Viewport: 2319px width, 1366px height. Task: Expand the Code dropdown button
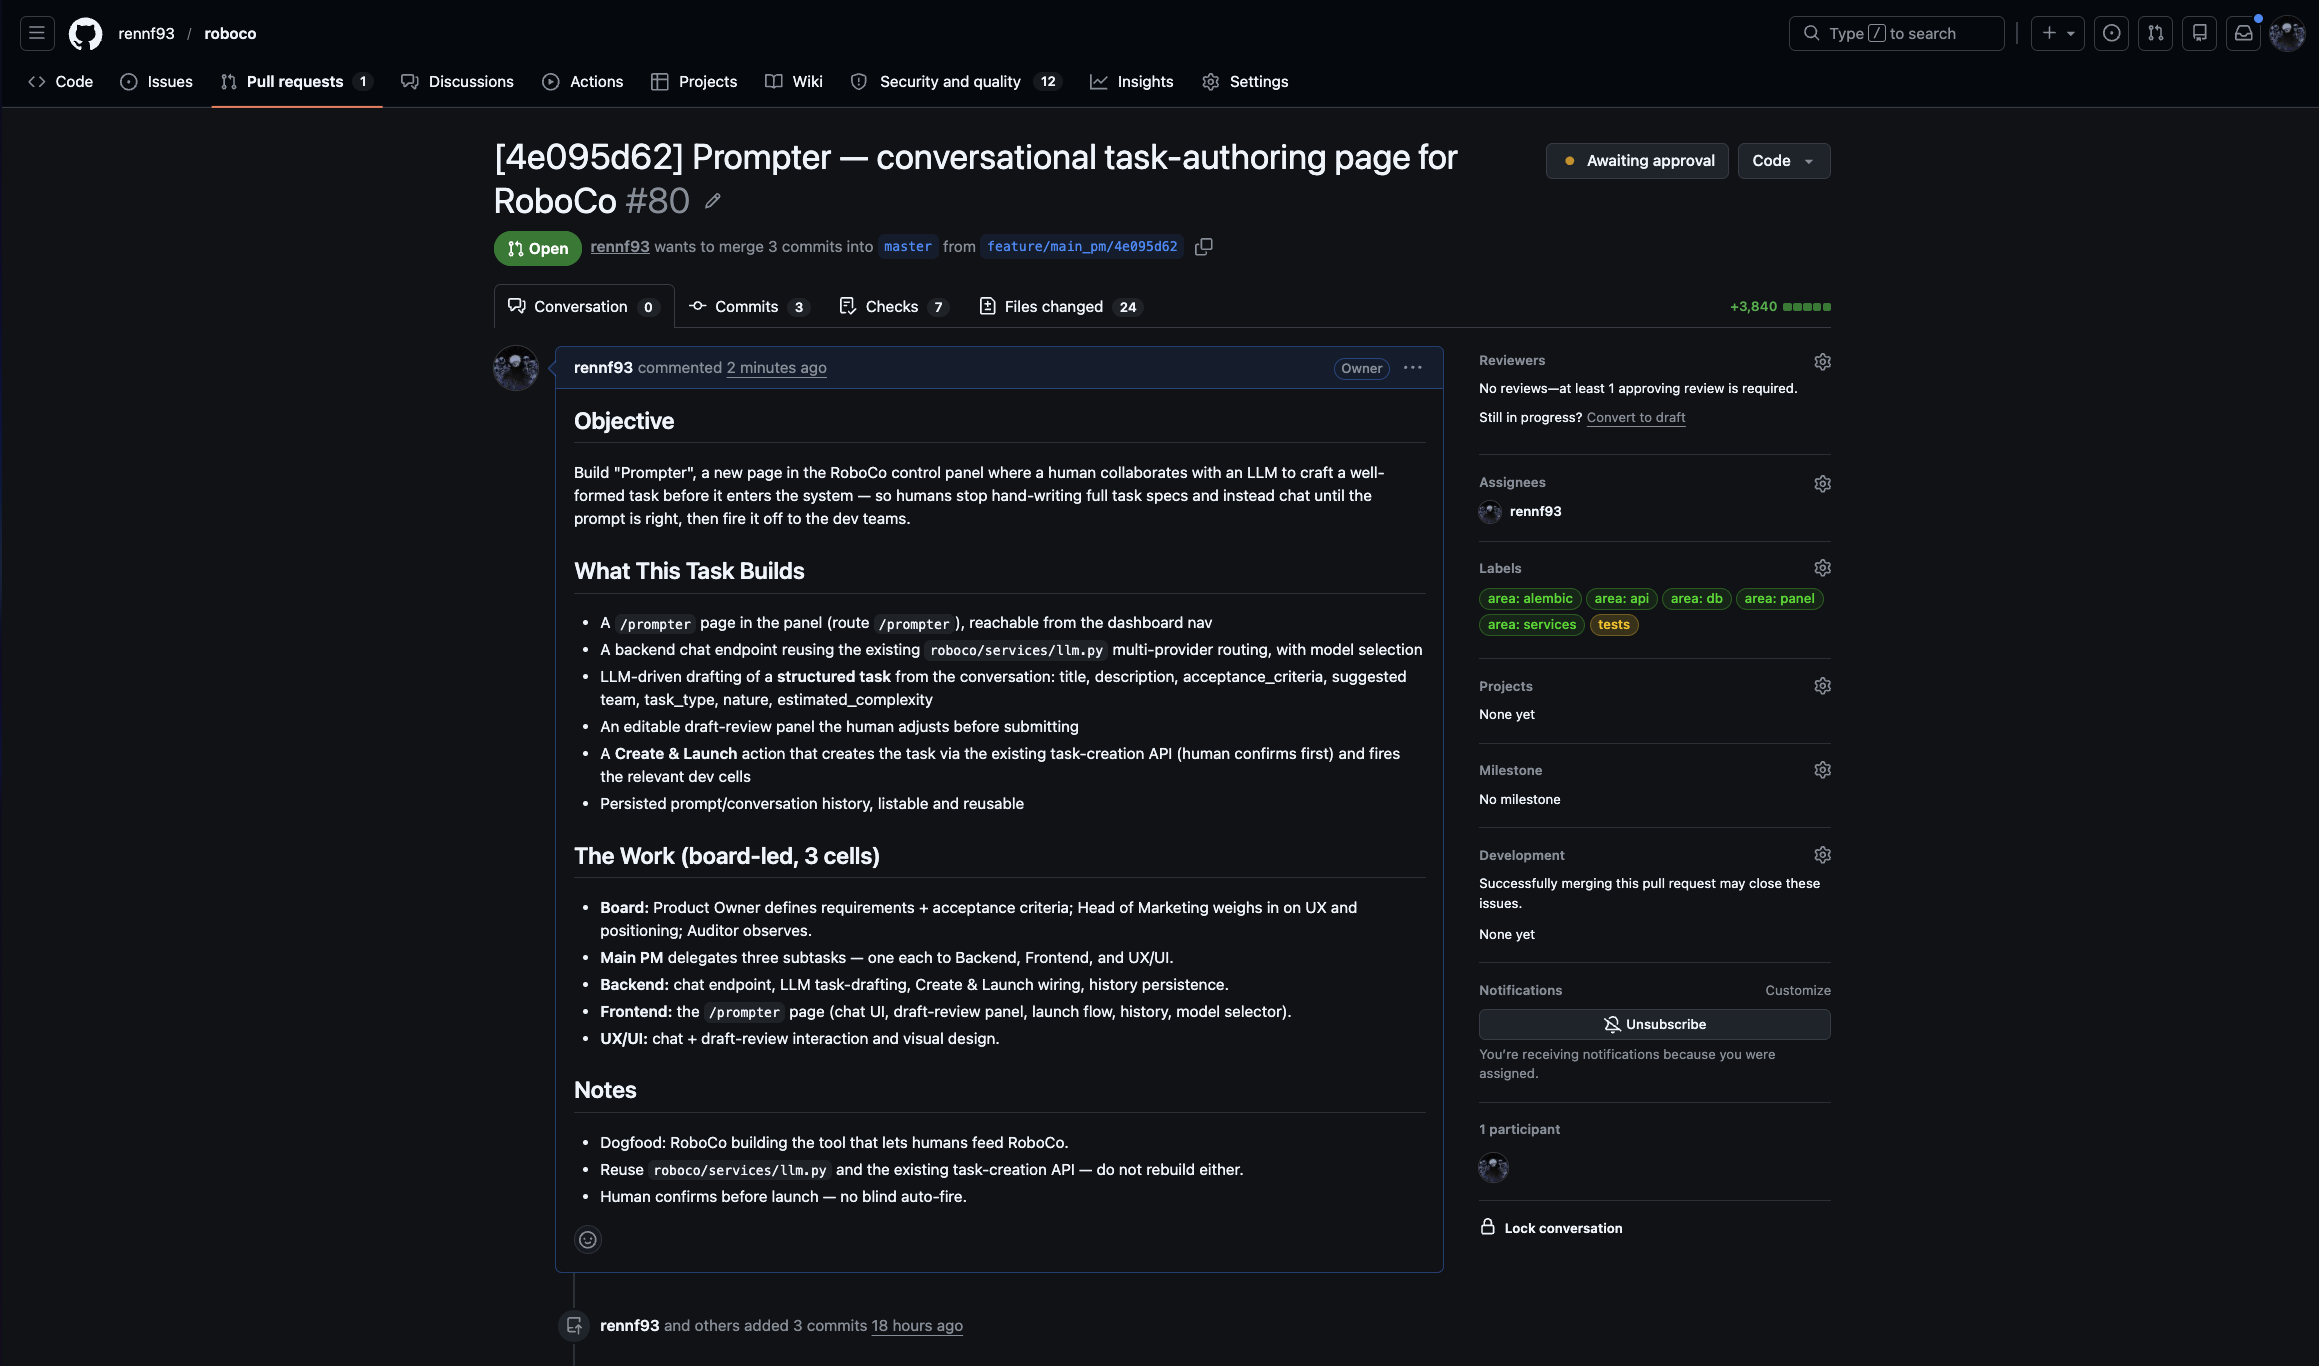tap(1784, 161)
